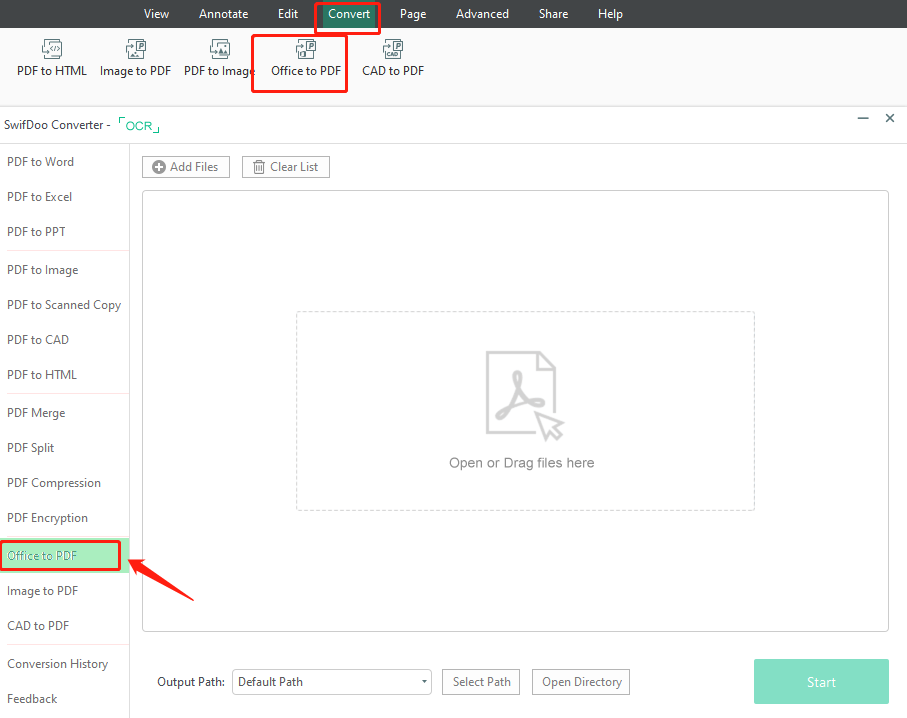The height and width of the screenshot is (718, 907).
Task: Open the Annotate menu
Action: [x=223, y=14]
